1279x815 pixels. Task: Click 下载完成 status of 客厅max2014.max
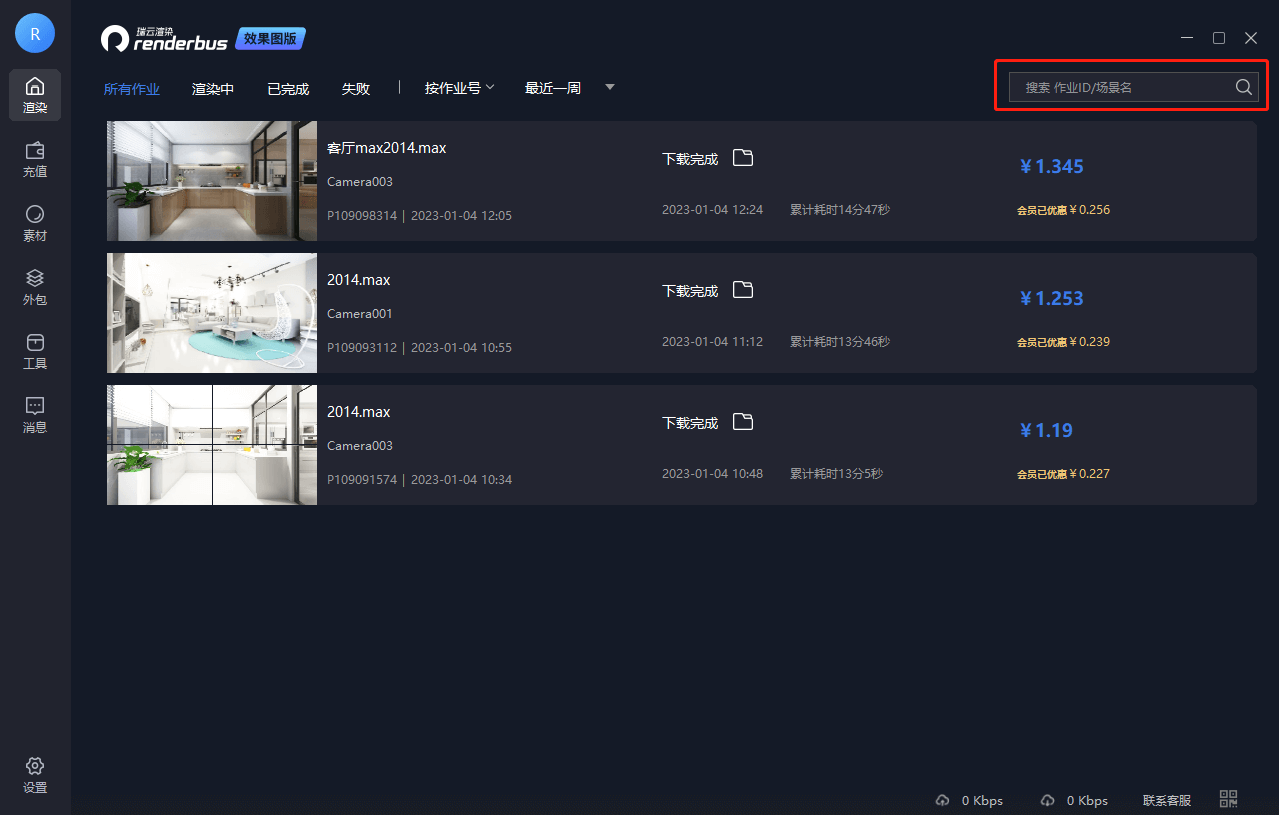pyautogui.click(x=690, y=159)
